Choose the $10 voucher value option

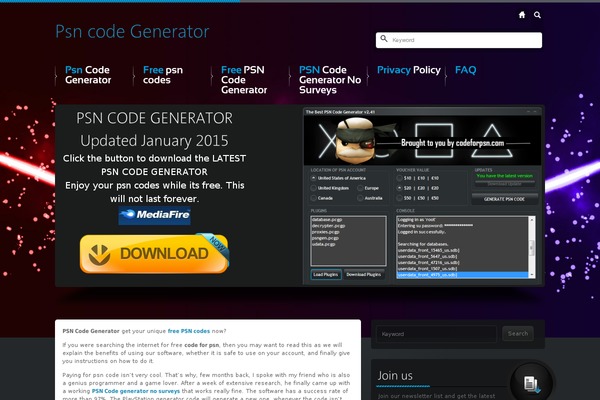[399, 178]
